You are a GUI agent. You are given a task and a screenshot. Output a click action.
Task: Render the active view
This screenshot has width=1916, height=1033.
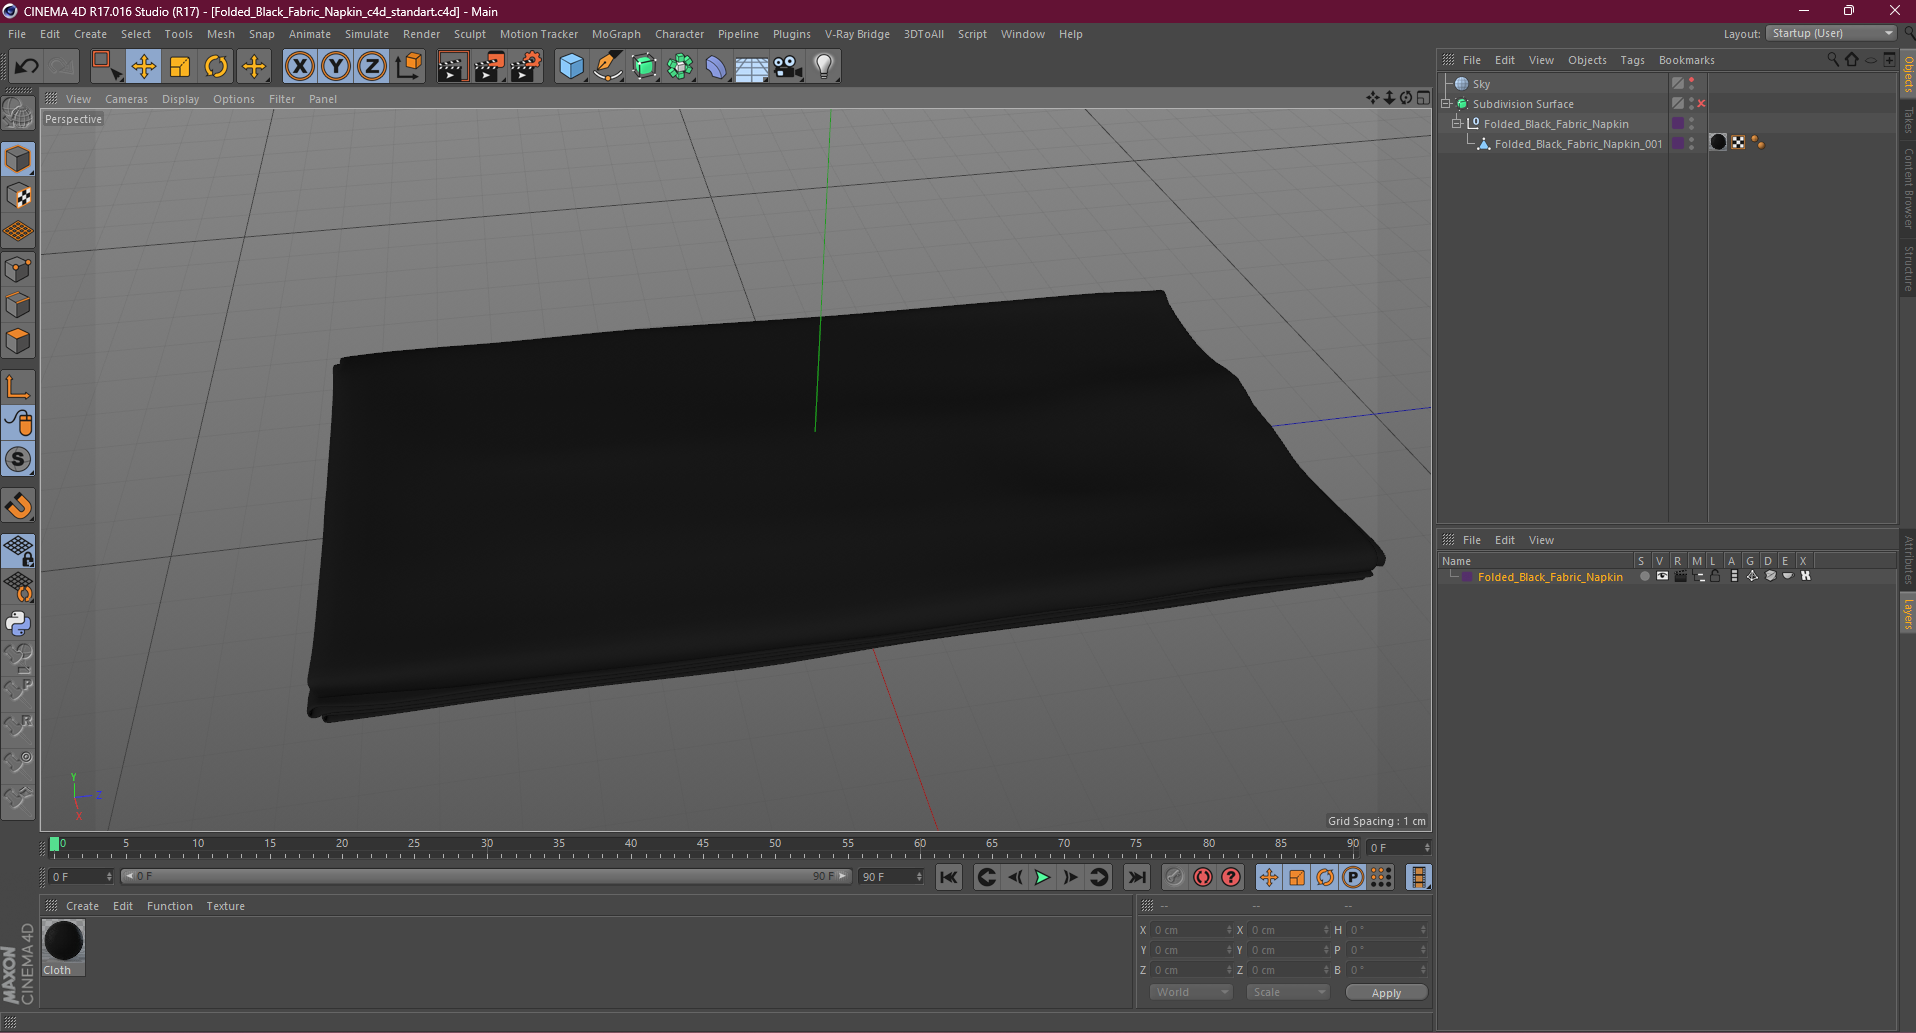(452, 67)
